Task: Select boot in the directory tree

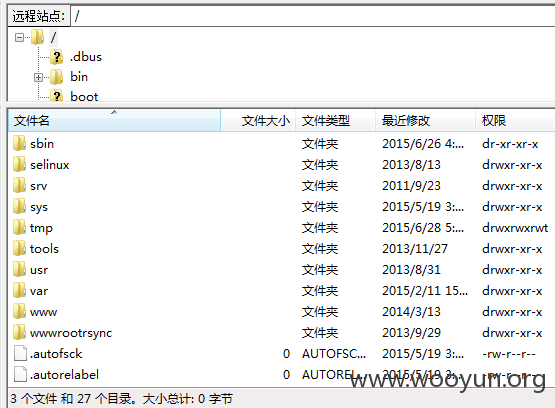Action: pyautogui.click(x=84, y=96)
